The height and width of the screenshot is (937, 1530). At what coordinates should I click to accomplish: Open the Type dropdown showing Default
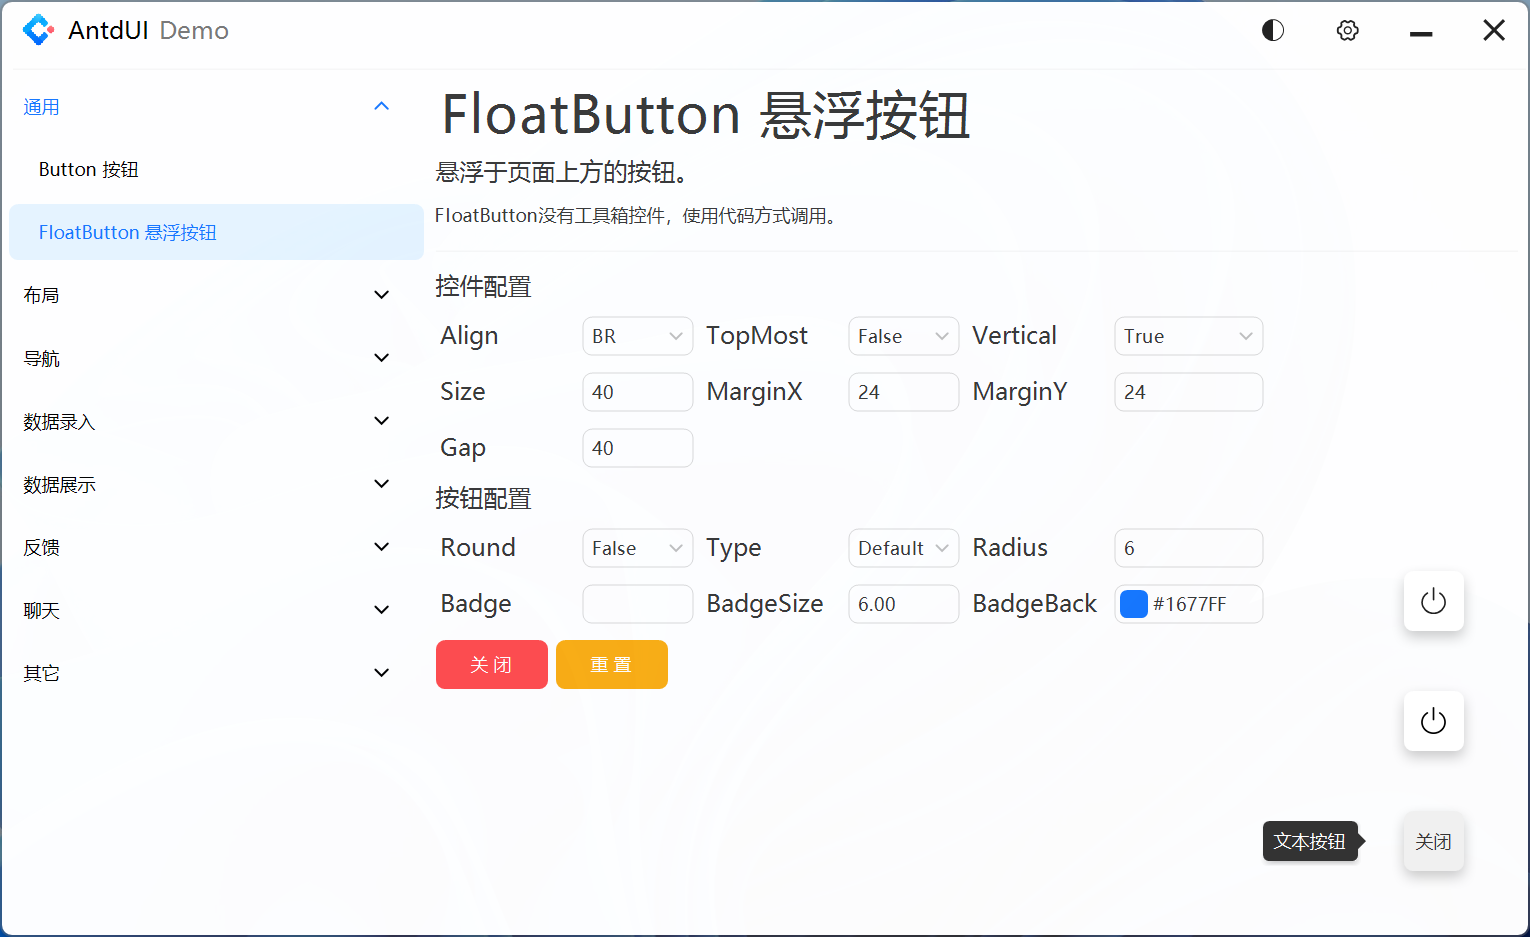pyautogui.click(x=903, y=548)
